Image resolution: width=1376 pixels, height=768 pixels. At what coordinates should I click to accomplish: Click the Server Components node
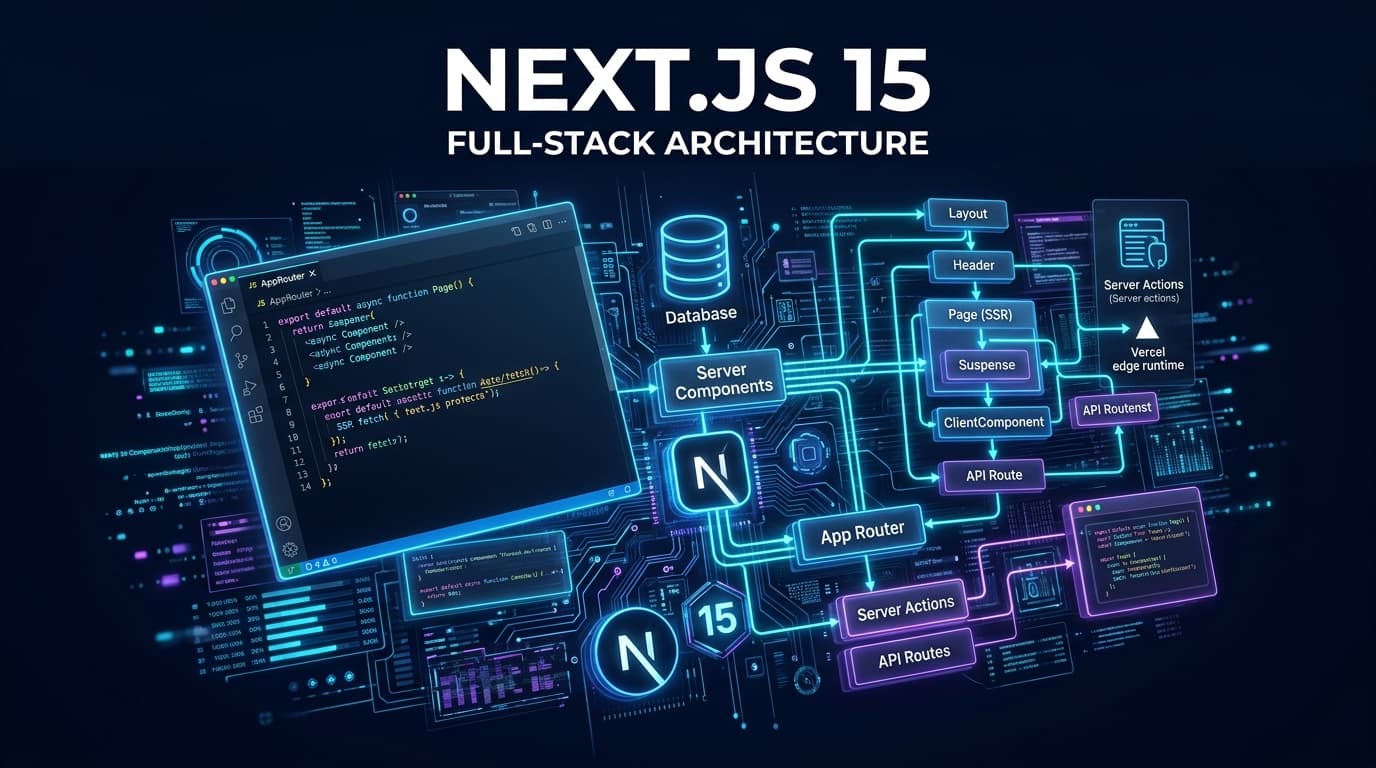(723, 382)
